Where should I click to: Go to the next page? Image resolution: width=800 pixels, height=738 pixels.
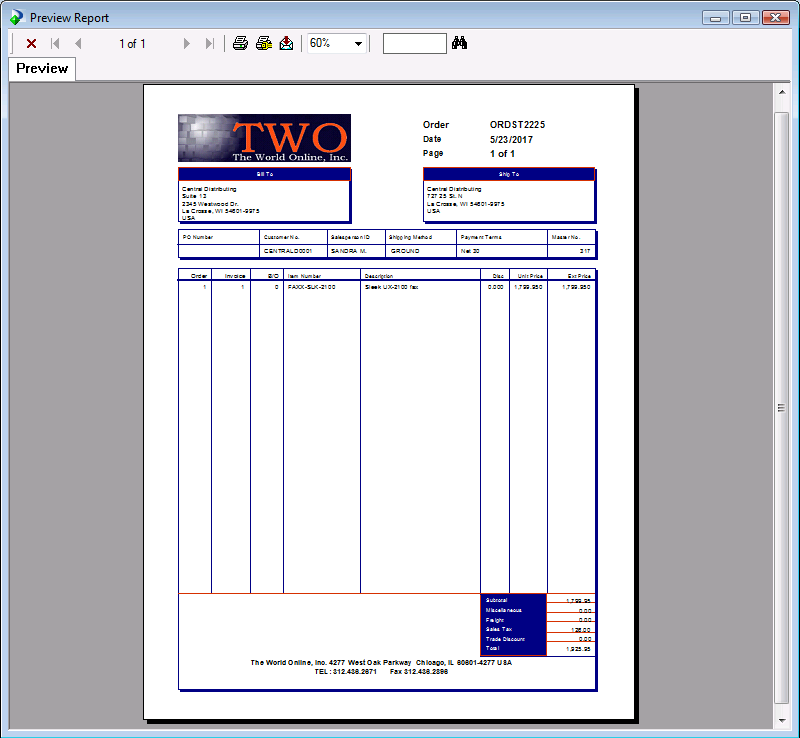(x=186, y=44)
